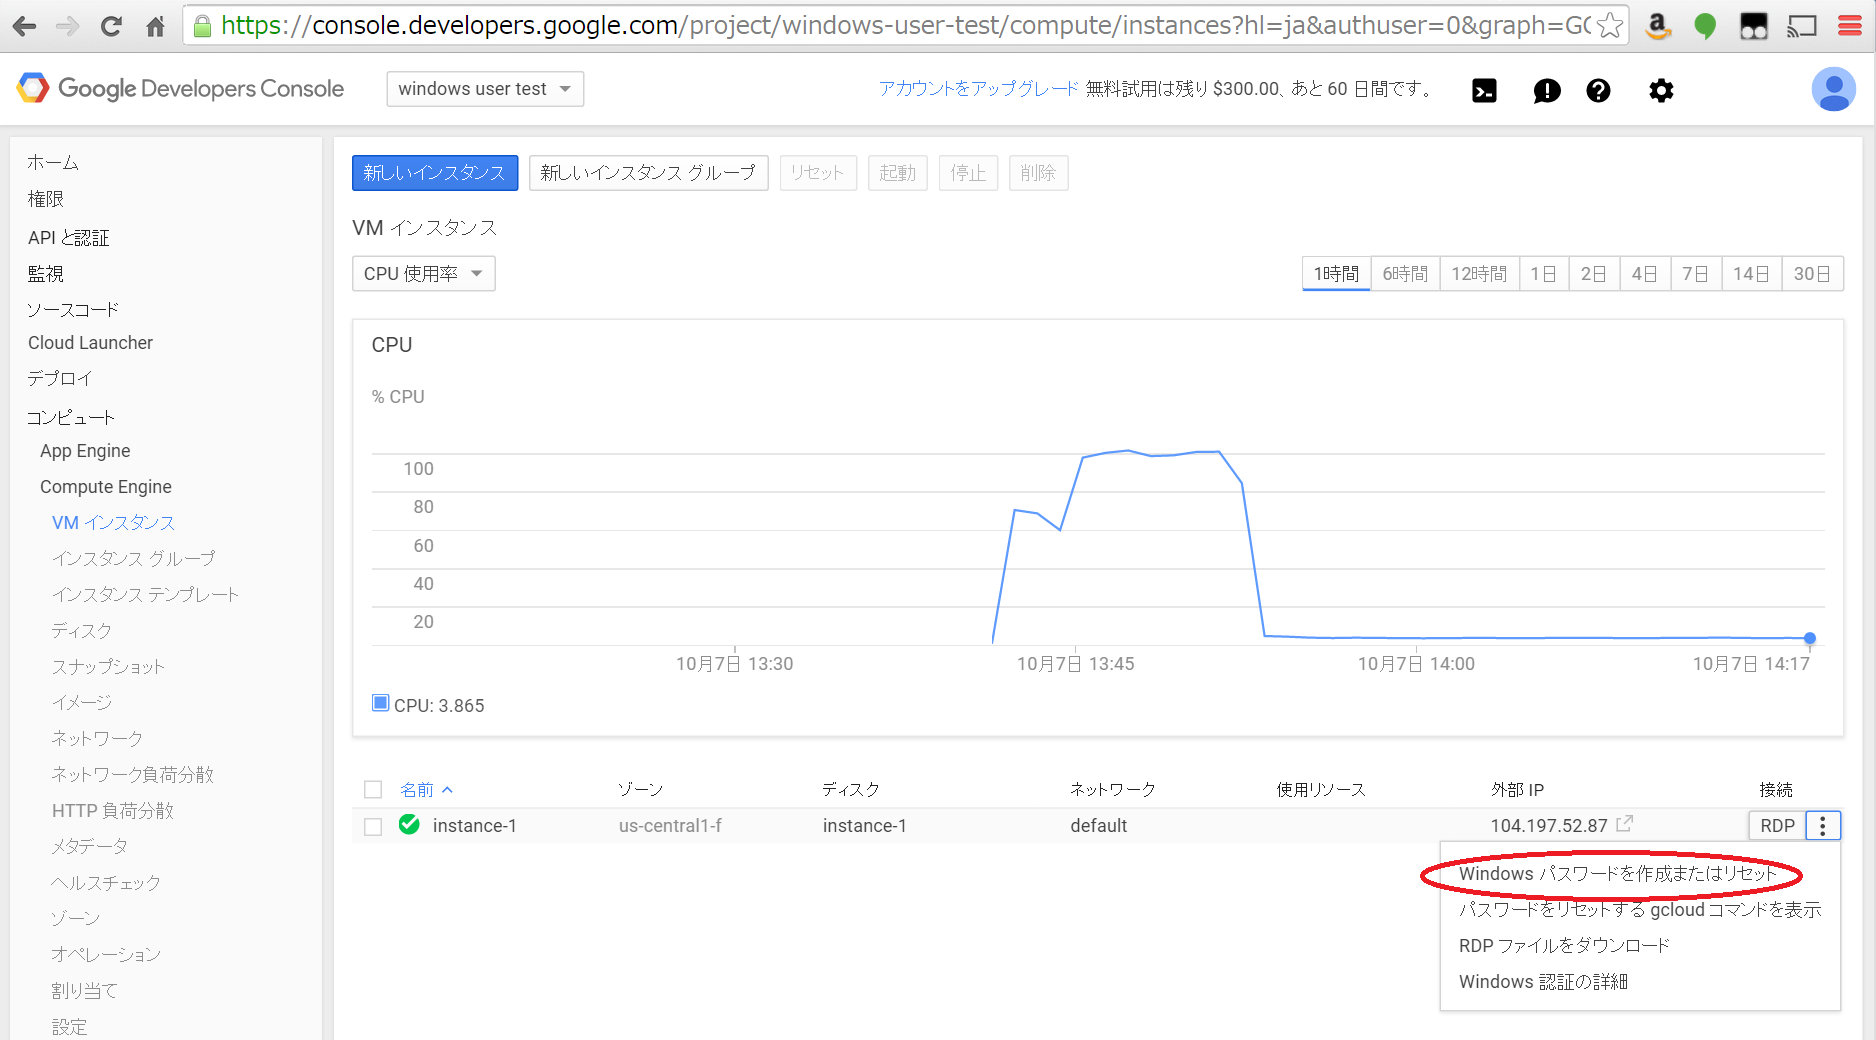1876x1040 pixels.
Task: Open the three-dot RDP options dropdown
Action: pyautogui.click(x=1823, y=826)
